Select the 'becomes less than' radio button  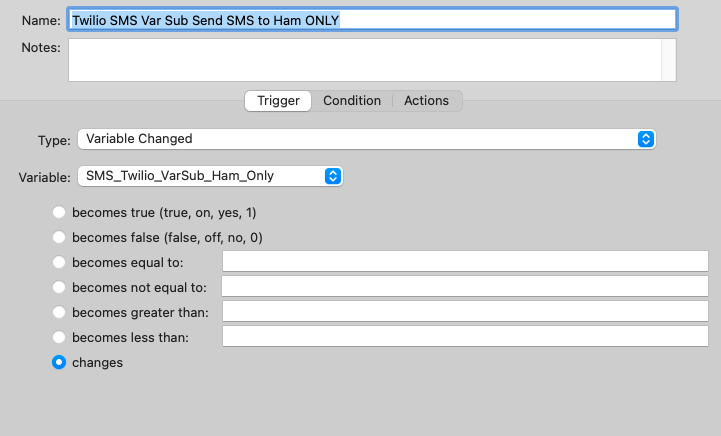click(x=59, y=337)
